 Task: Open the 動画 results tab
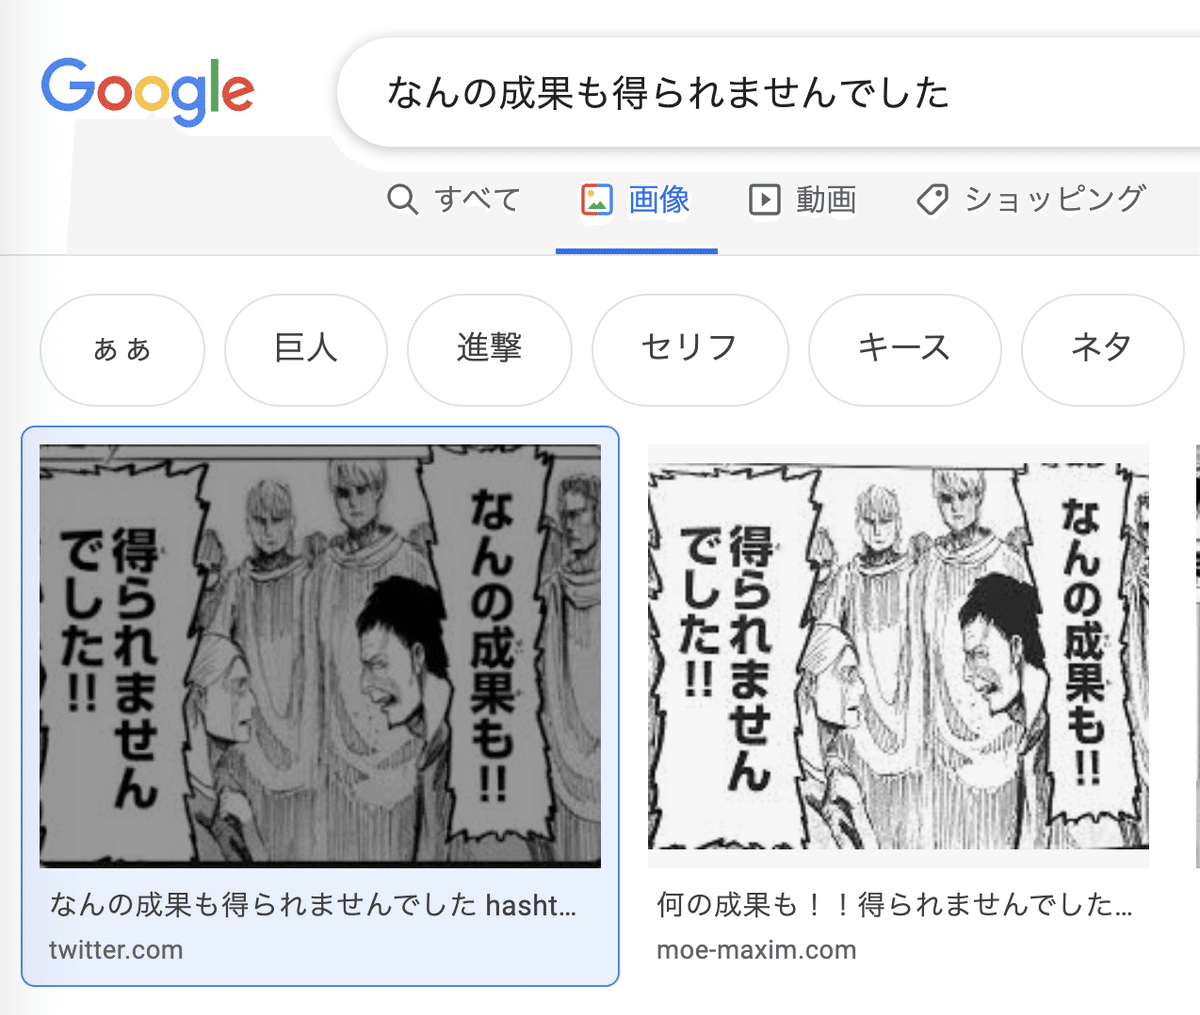click(x=803, y=199)
